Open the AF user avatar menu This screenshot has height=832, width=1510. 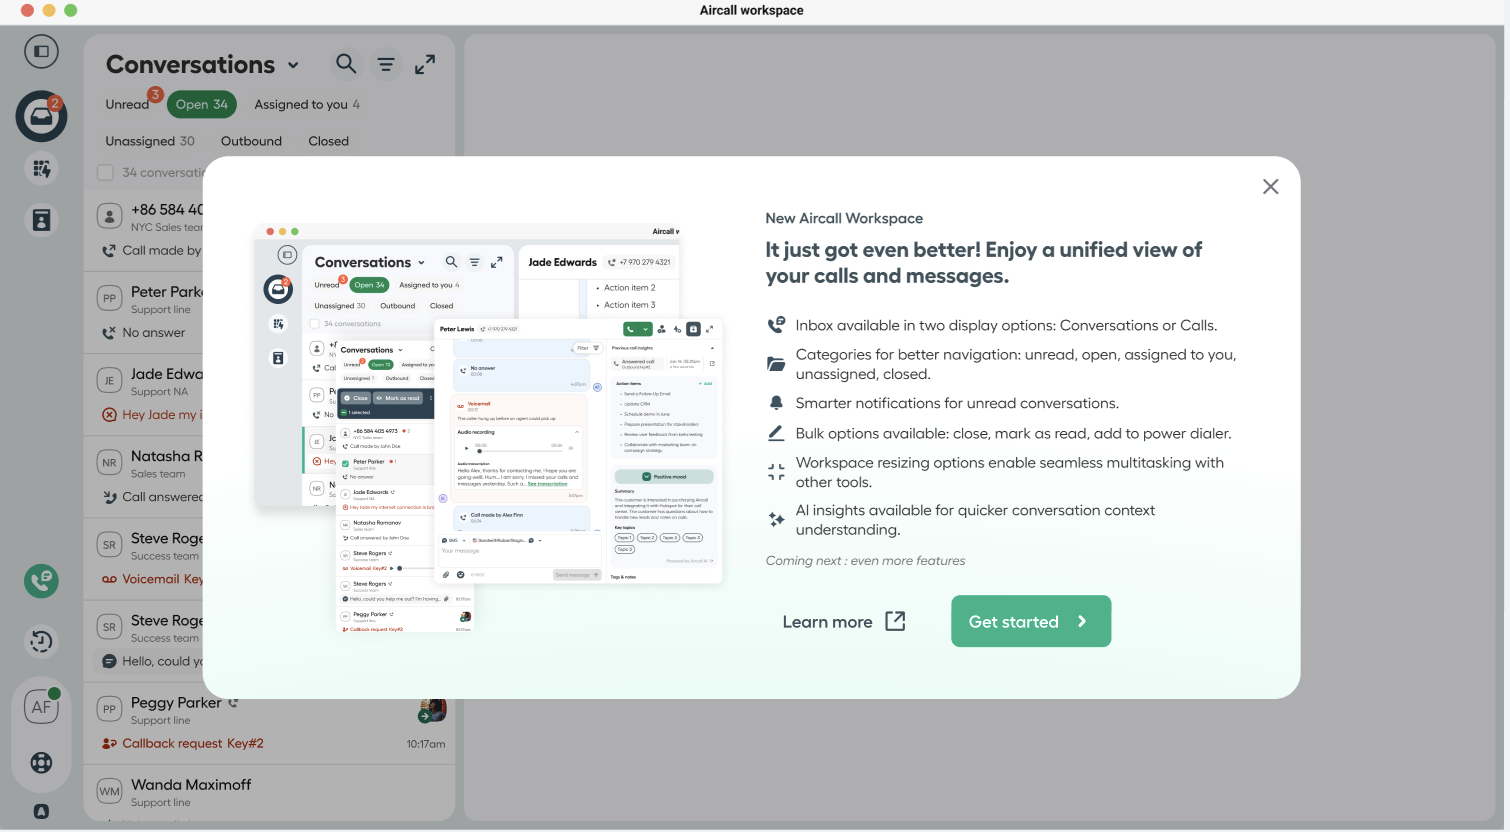click(41, 707)
